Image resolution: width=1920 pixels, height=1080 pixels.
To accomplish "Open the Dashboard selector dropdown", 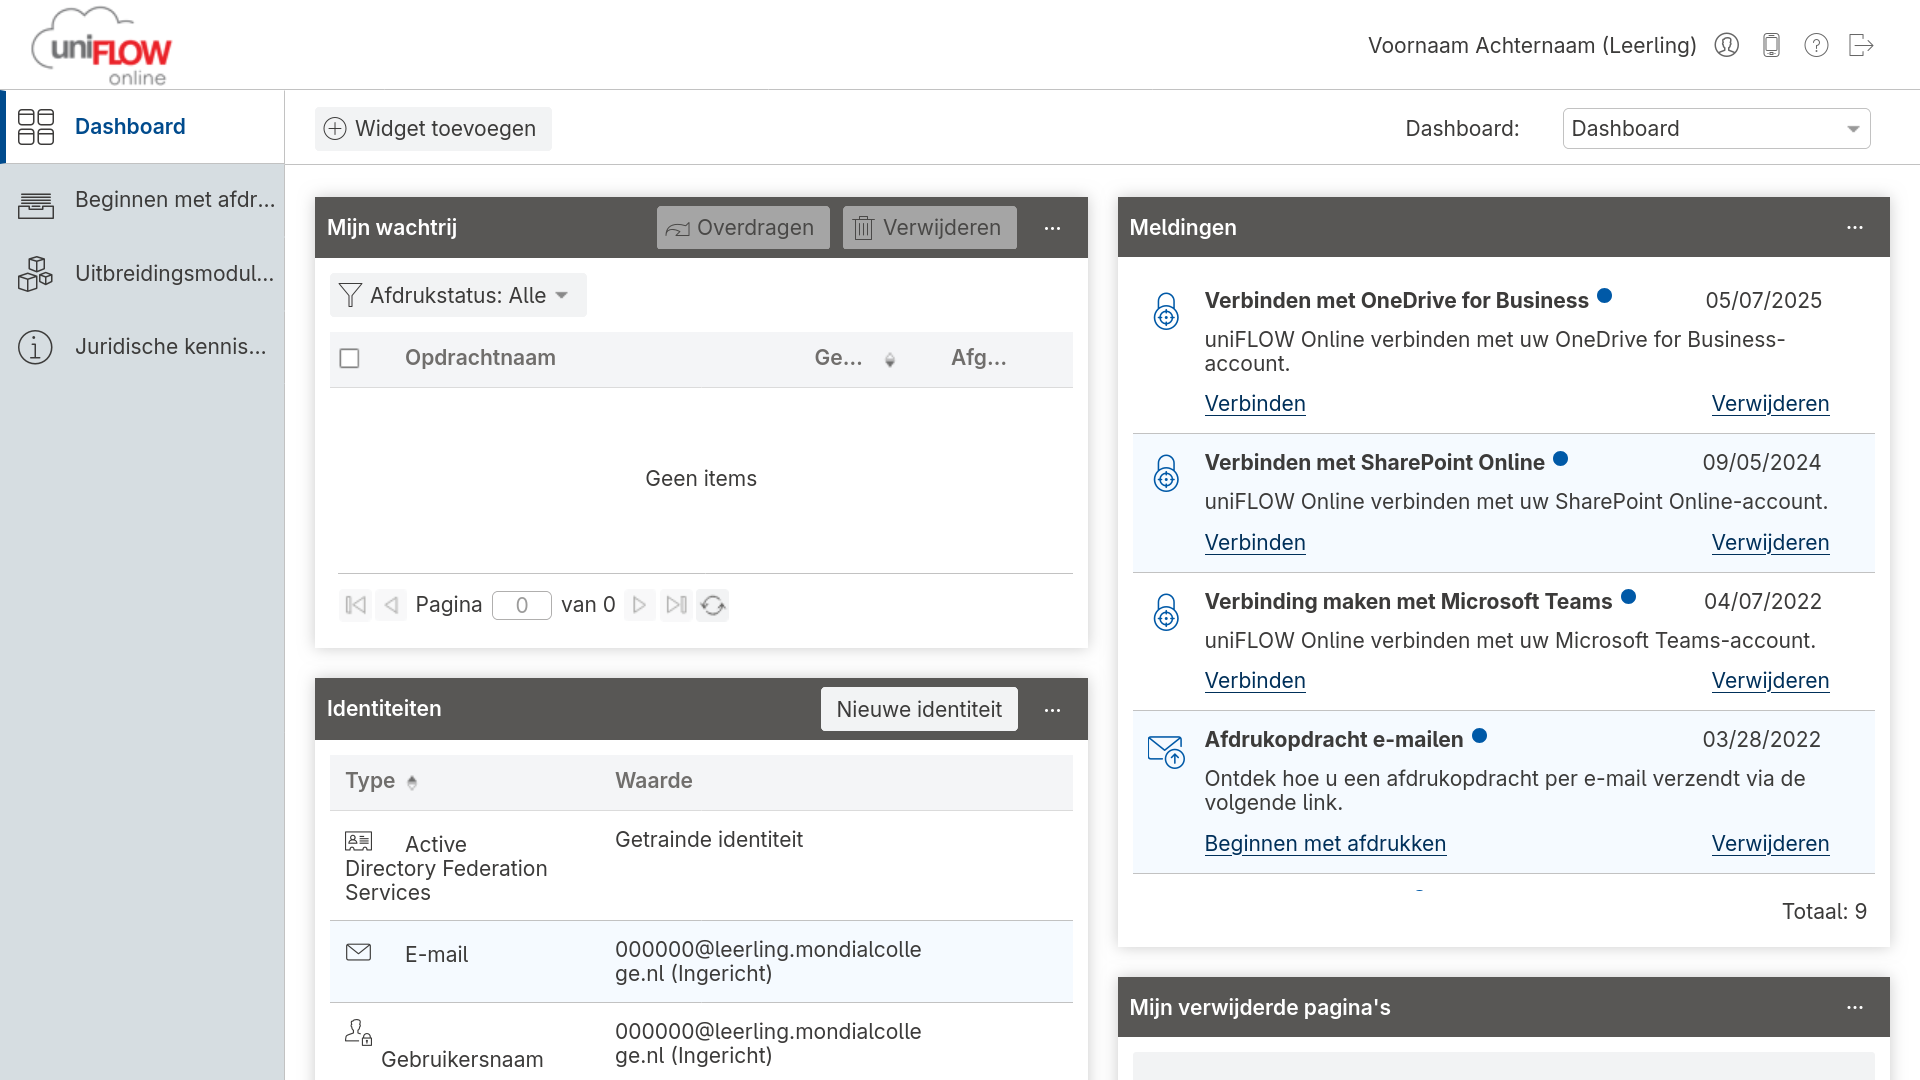I will [1853, 128].
